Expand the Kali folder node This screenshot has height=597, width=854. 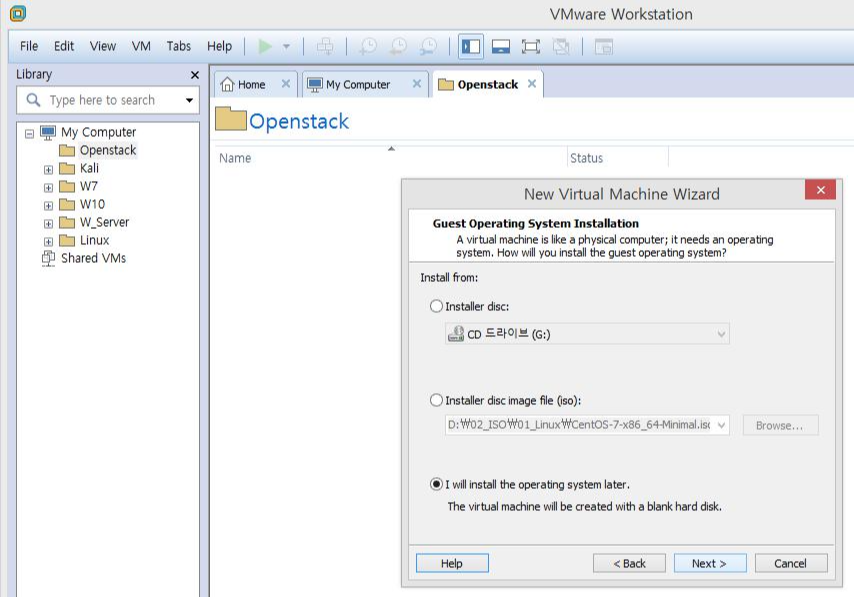(48, 169)
